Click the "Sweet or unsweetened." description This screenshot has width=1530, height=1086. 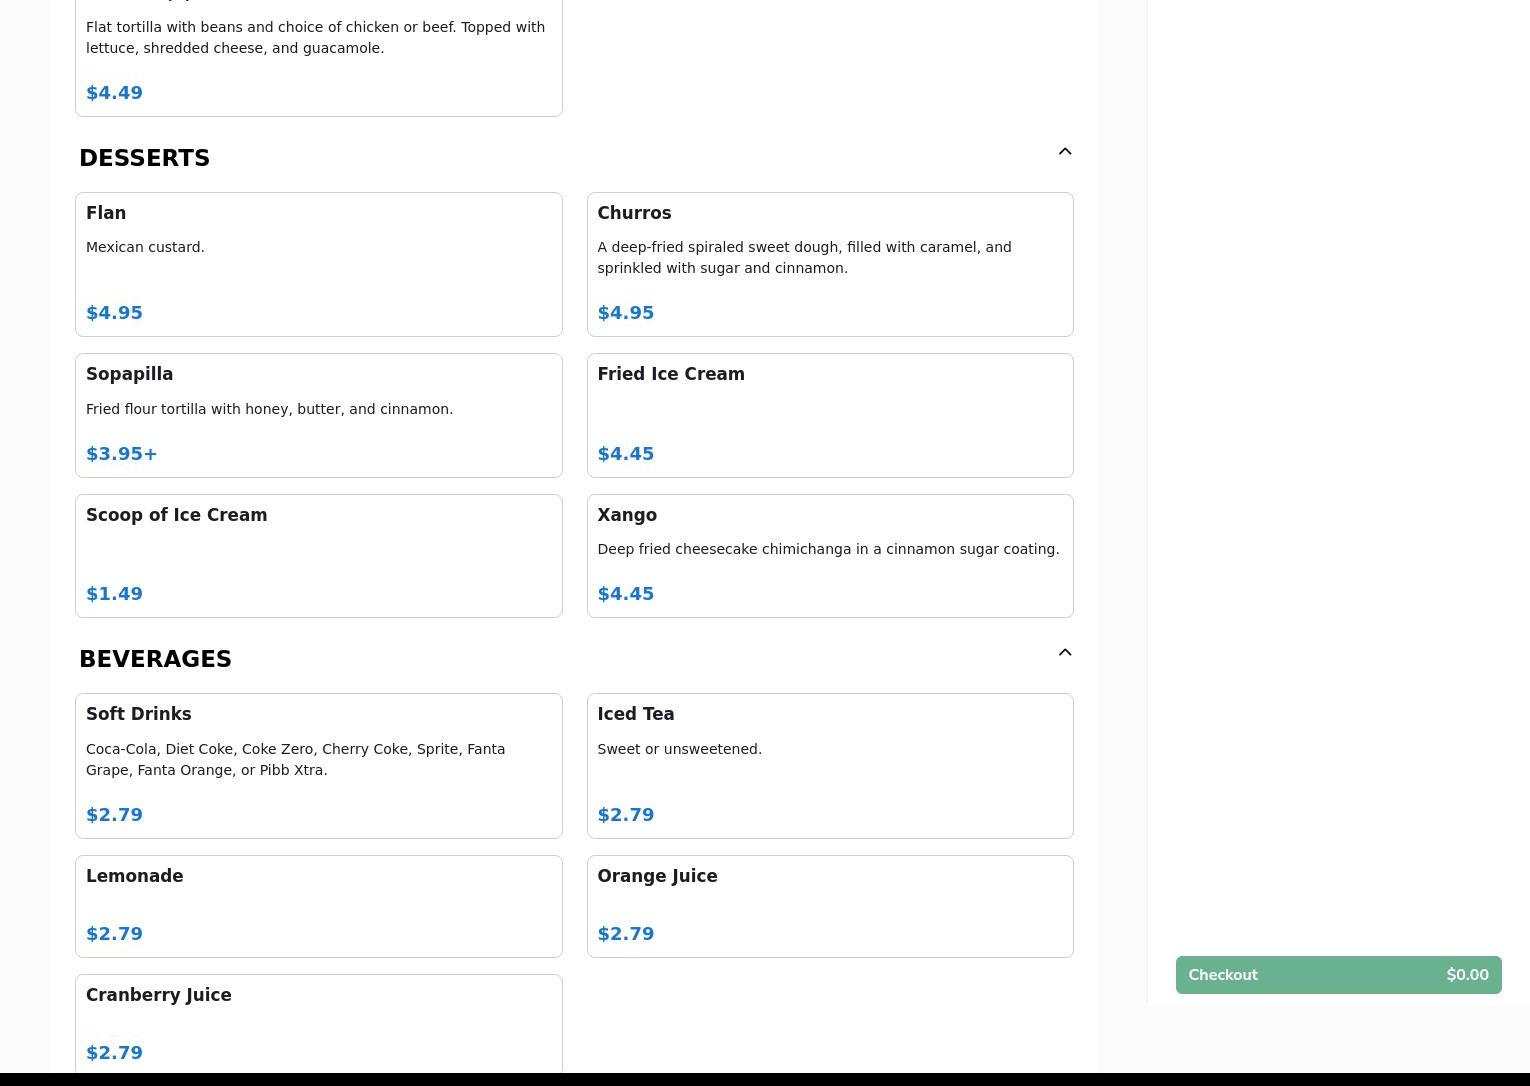pyautogui.click(x=679, y=749)
